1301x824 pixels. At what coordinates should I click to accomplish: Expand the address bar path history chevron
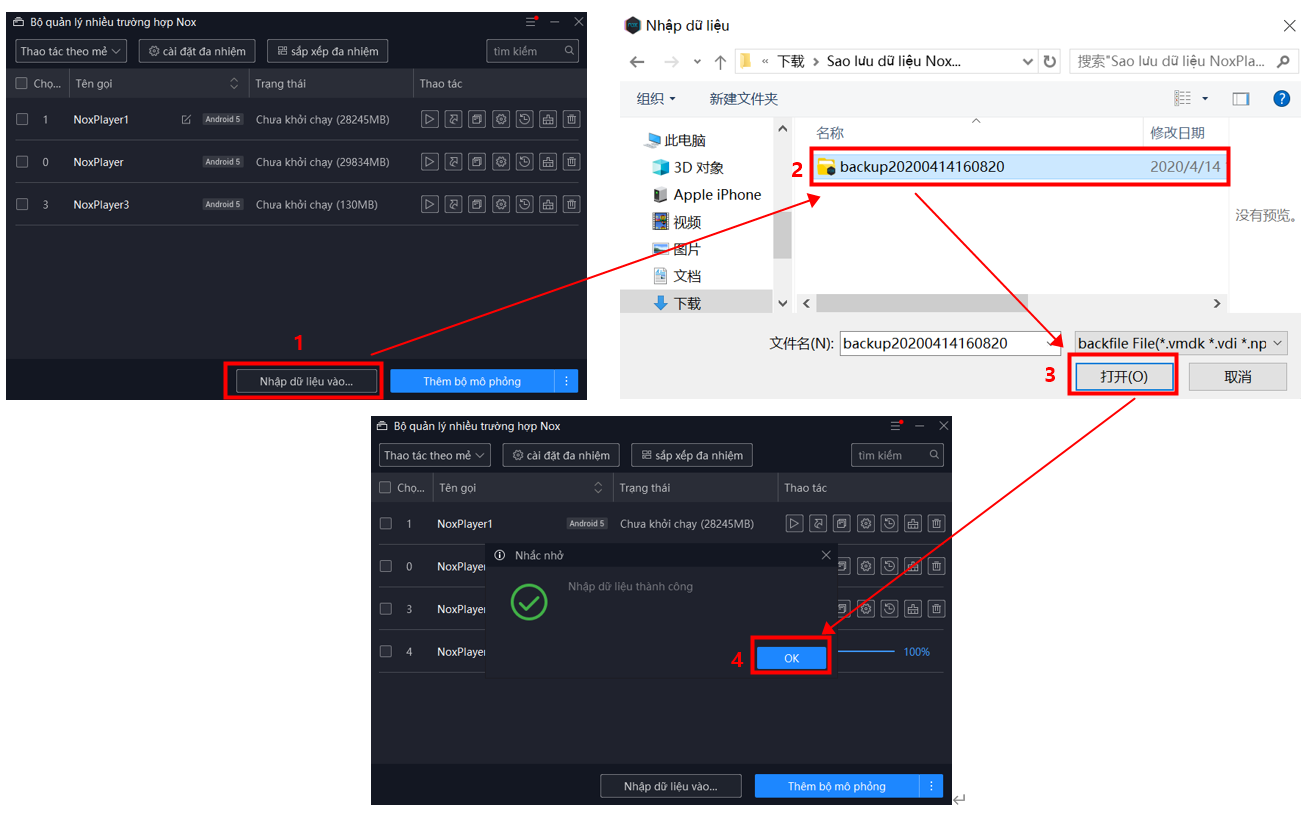point(1028,62)
